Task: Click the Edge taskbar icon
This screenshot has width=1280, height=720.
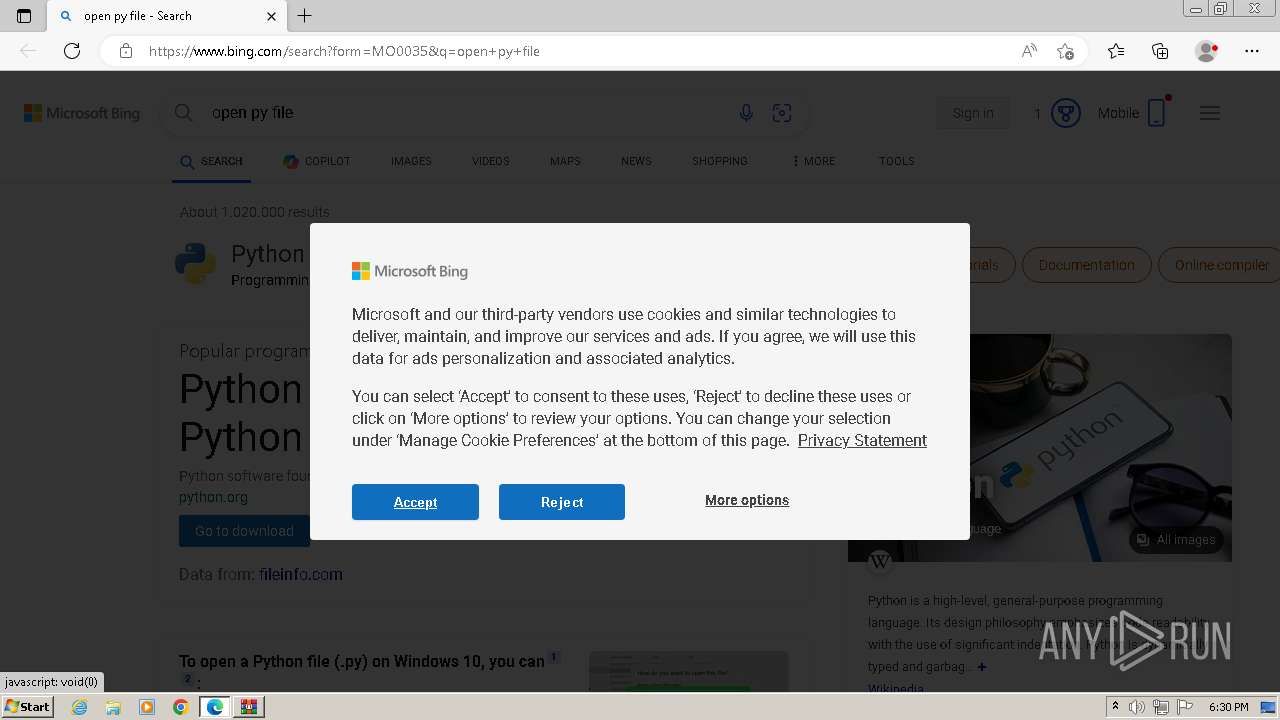Action: click(x=214, y=707)
